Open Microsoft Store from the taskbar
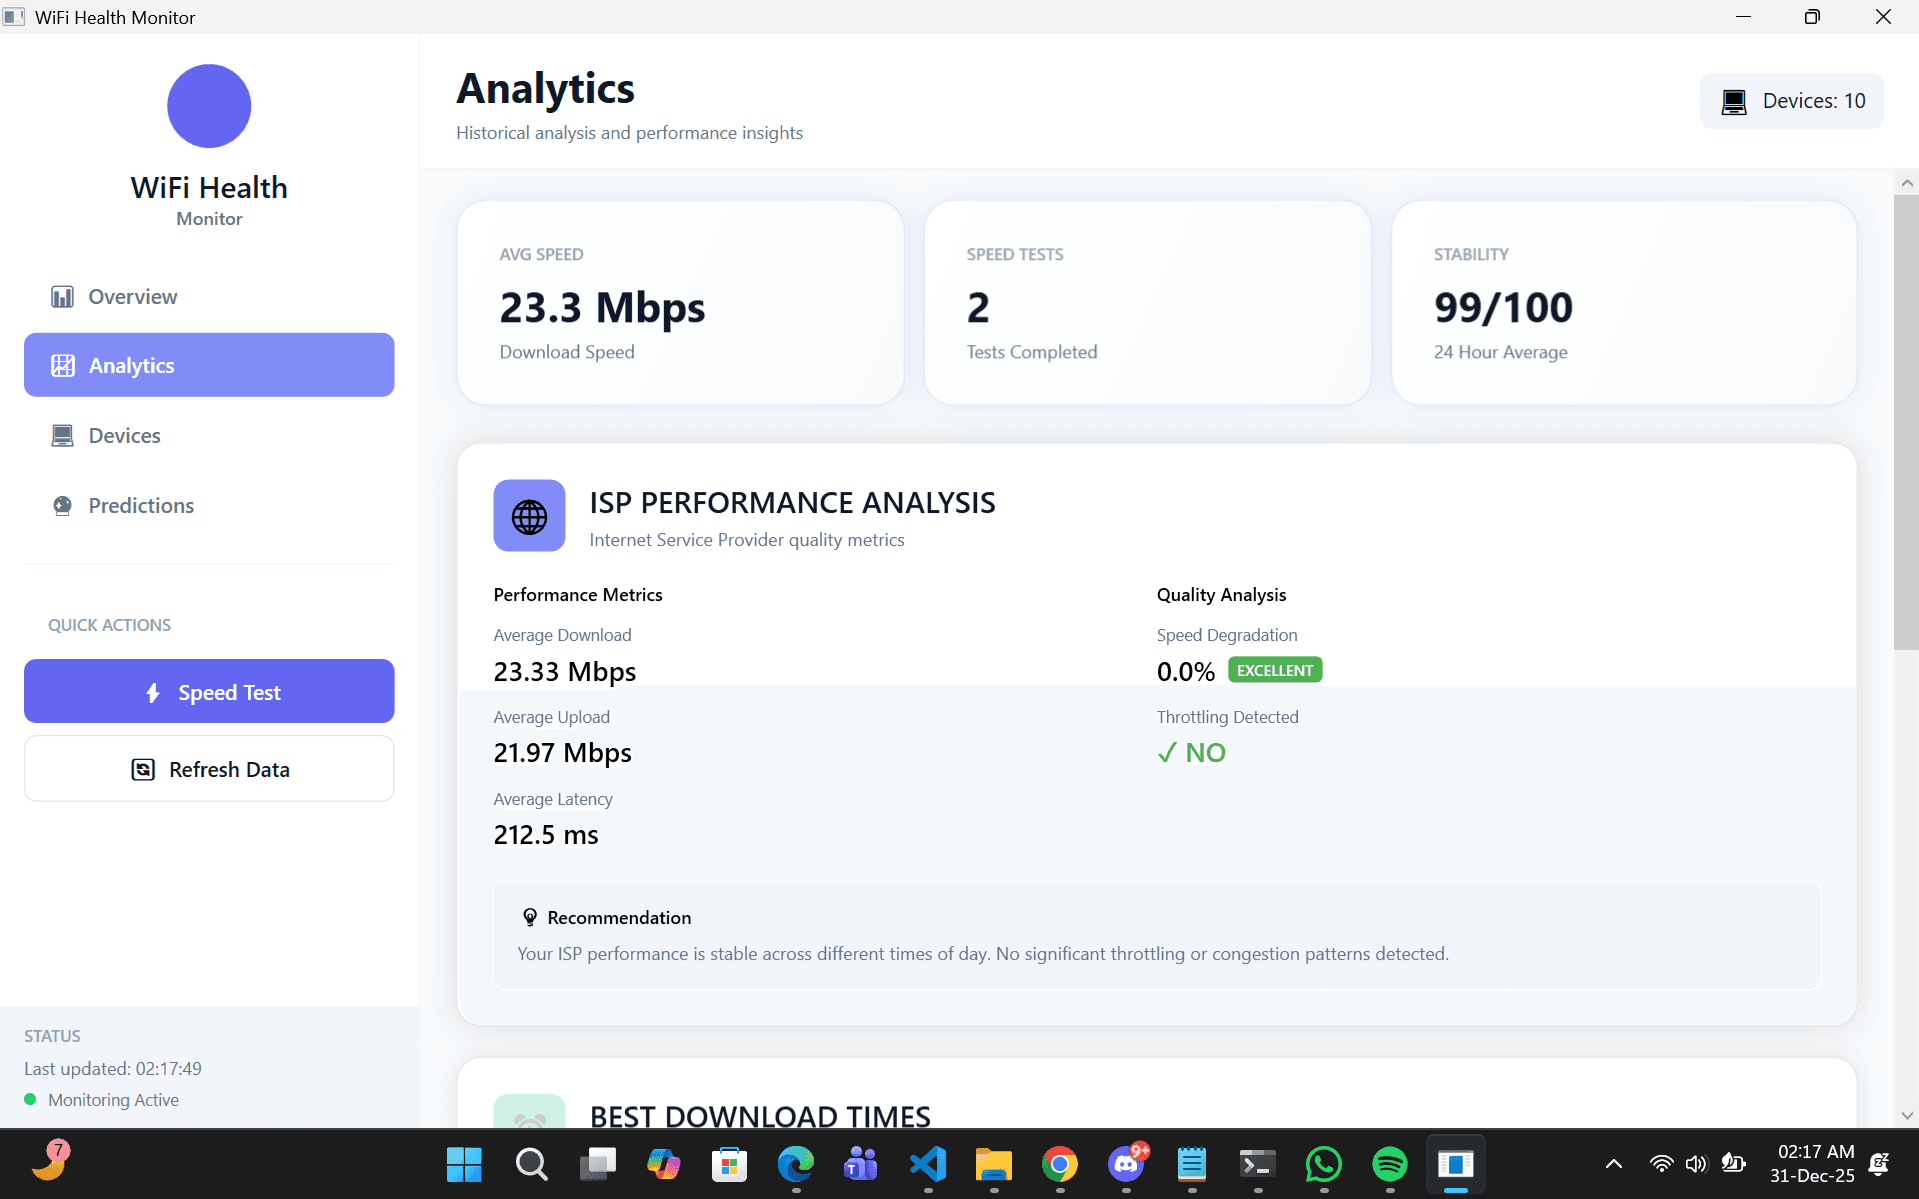The width and height of the screenshot is (1919, 1199). point(730,1164)
